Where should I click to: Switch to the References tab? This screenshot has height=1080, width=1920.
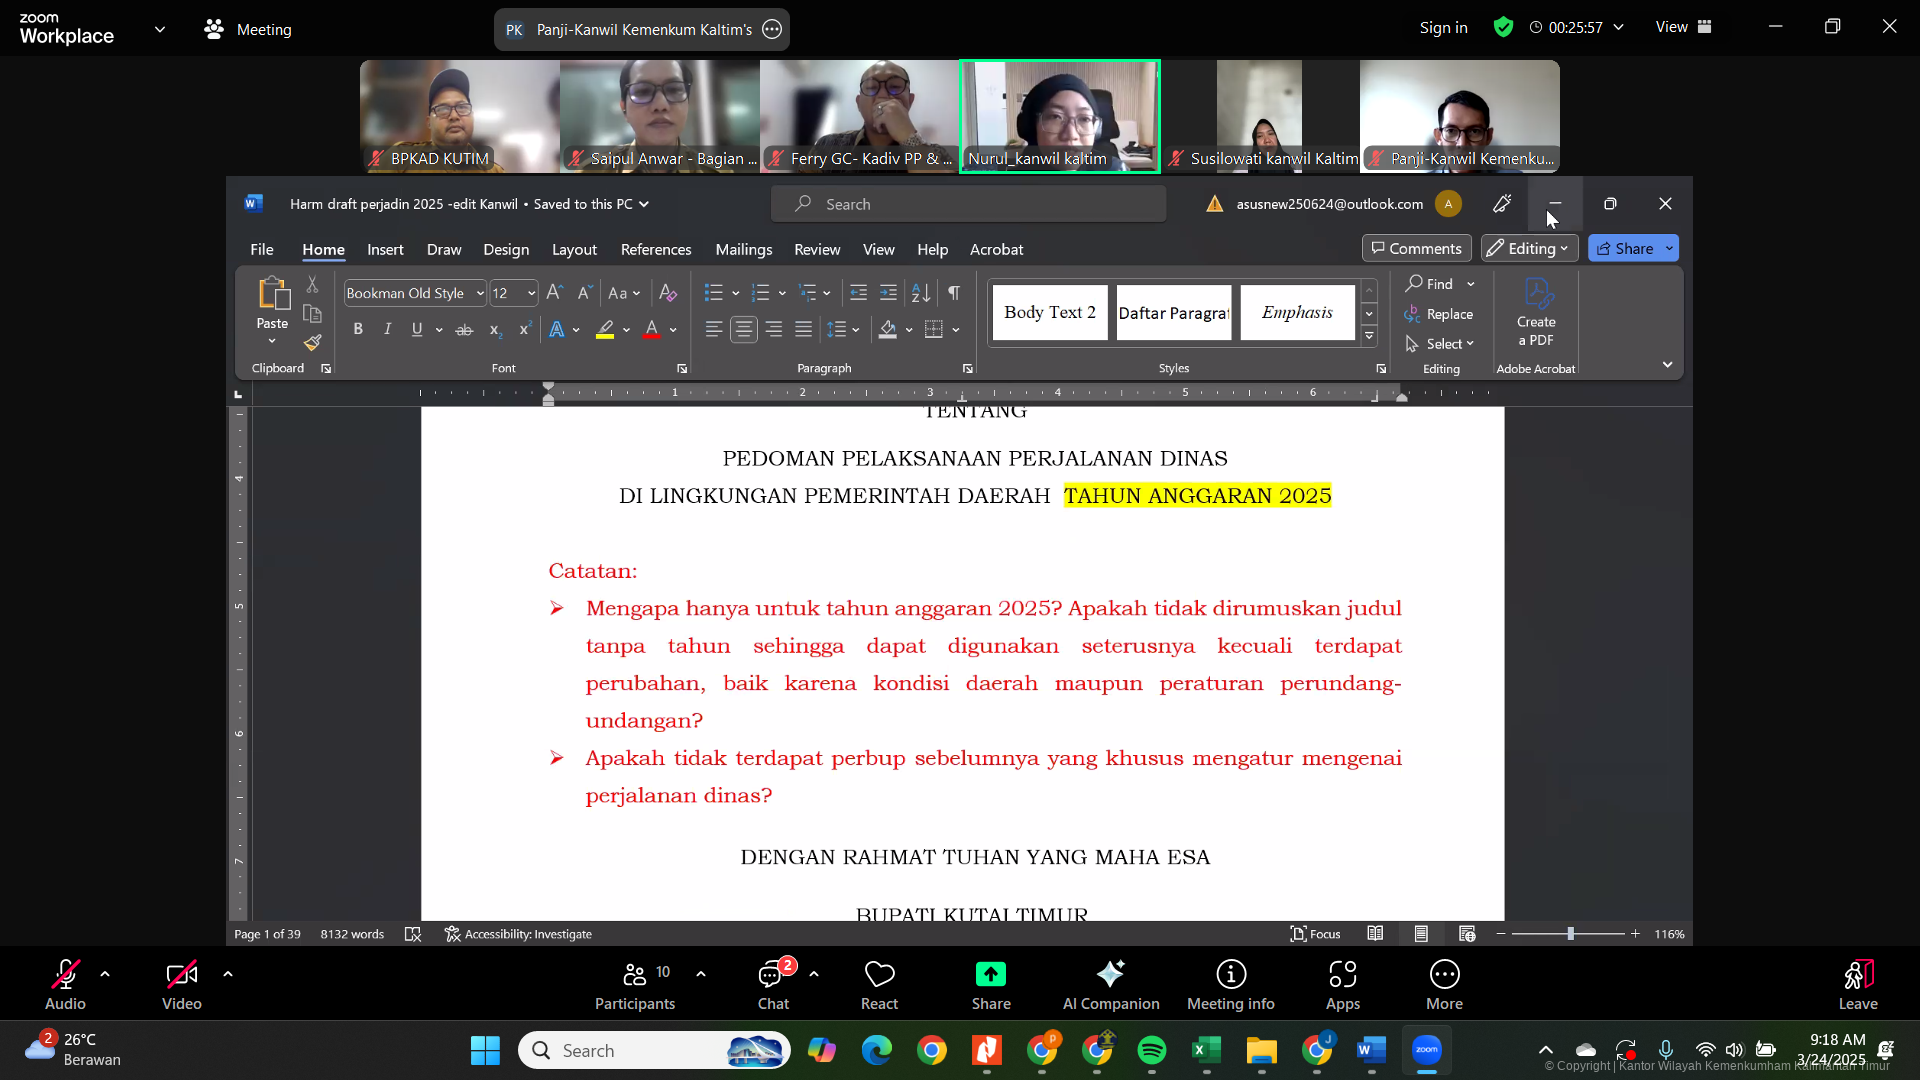pyautogui.click(x=656, y=249)
